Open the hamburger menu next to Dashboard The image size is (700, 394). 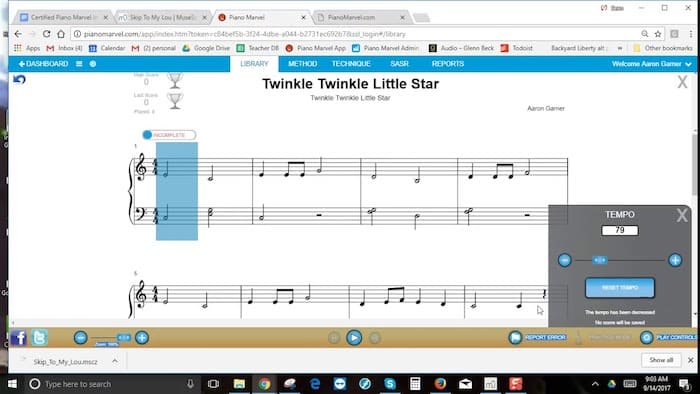click(79, 64)
